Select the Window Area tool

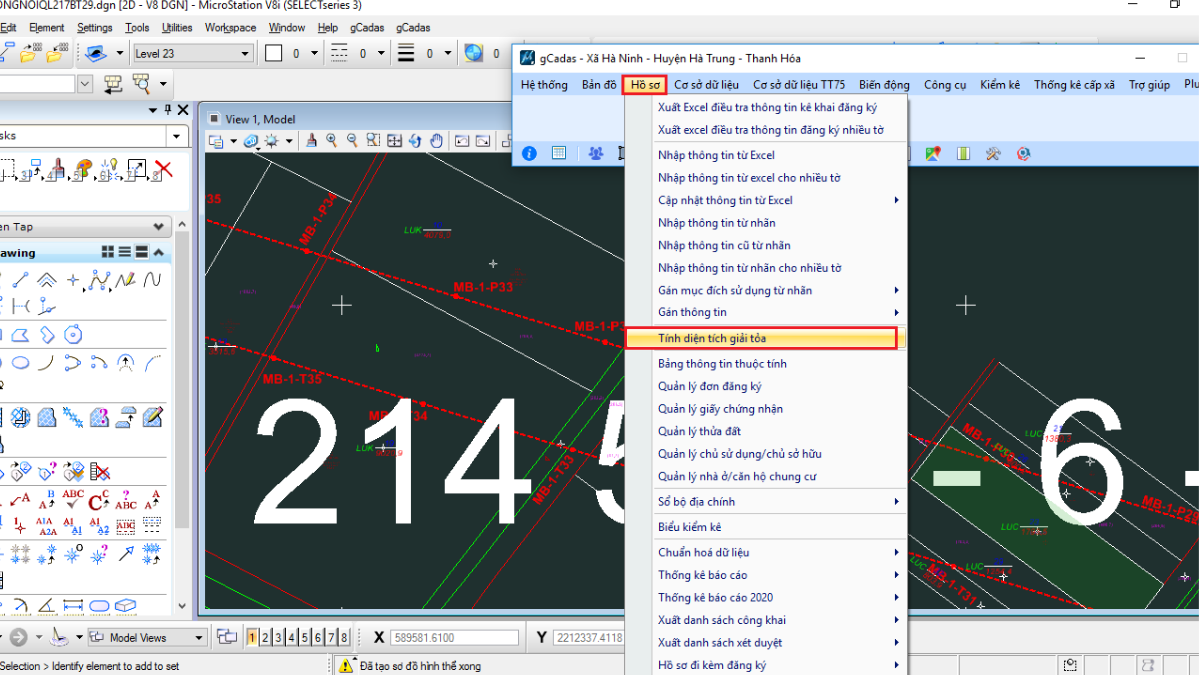pos(374,141)
